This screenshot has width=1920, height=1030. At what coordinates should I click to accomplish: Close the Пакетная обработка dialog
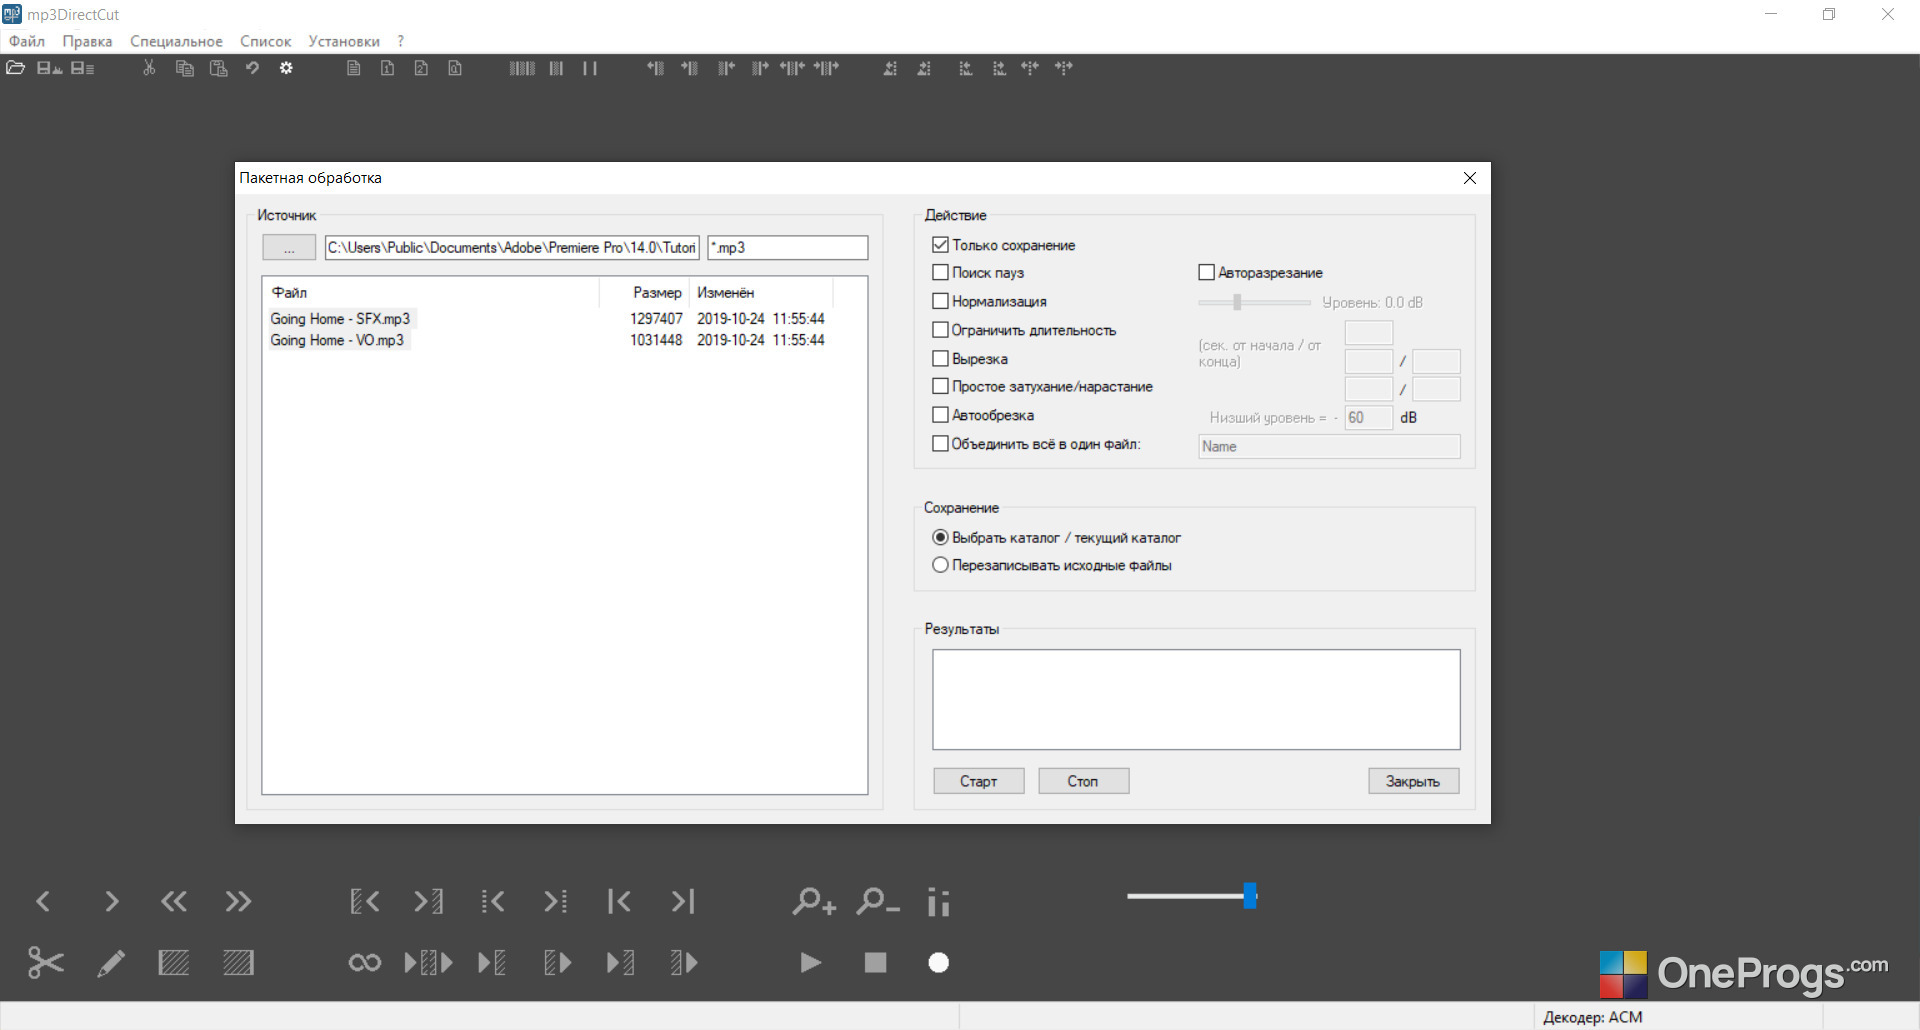(x=1470, y=178)
